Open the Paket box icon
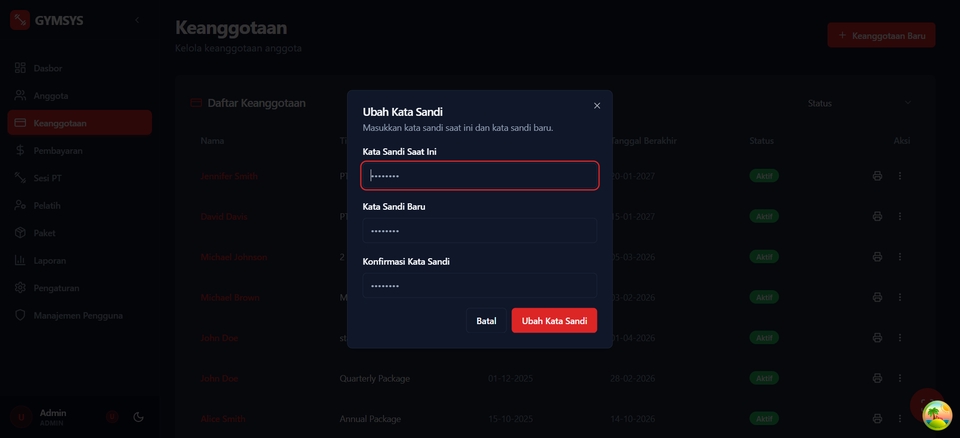 point(20,233)
